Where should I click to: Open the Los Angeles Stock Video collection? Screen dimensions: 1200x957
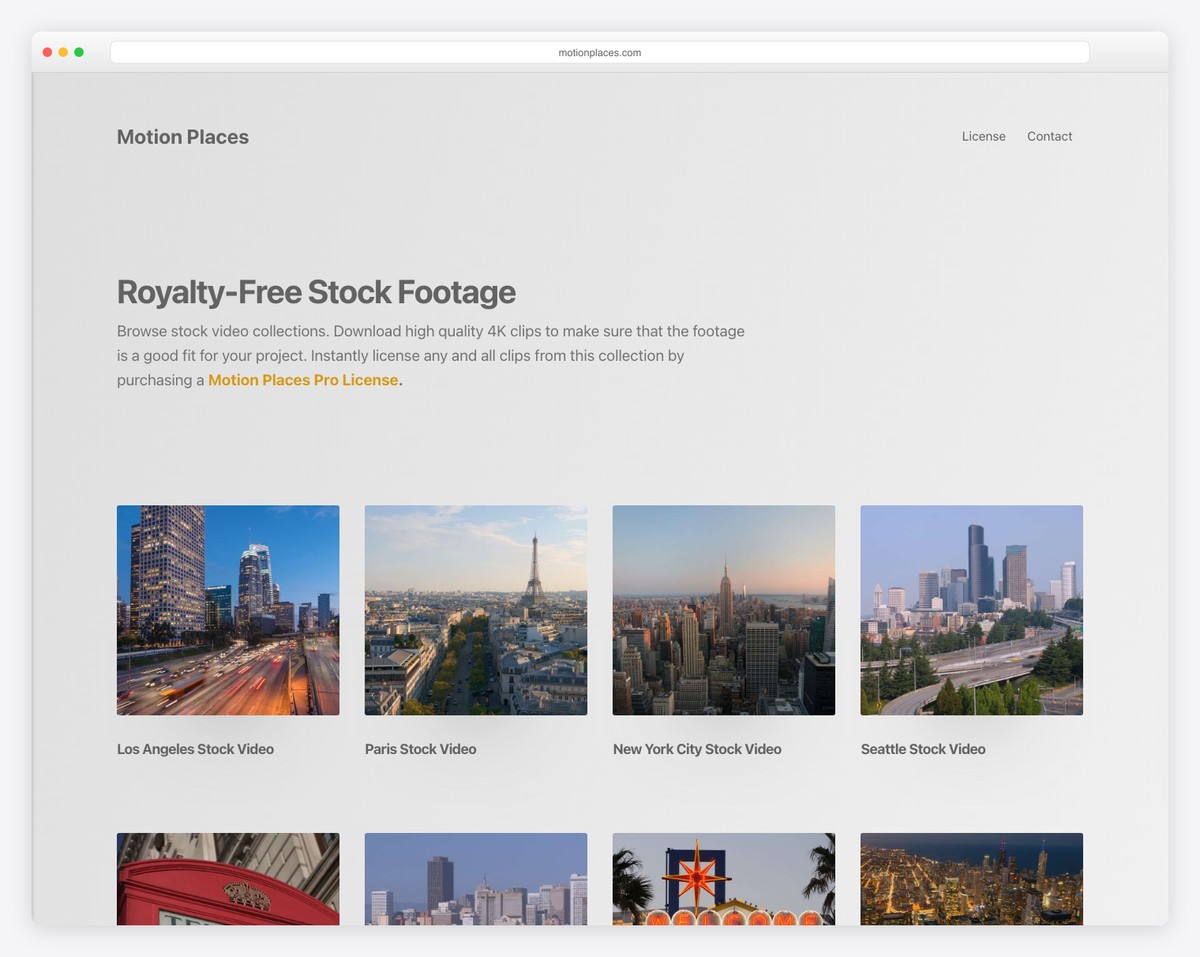227,610
